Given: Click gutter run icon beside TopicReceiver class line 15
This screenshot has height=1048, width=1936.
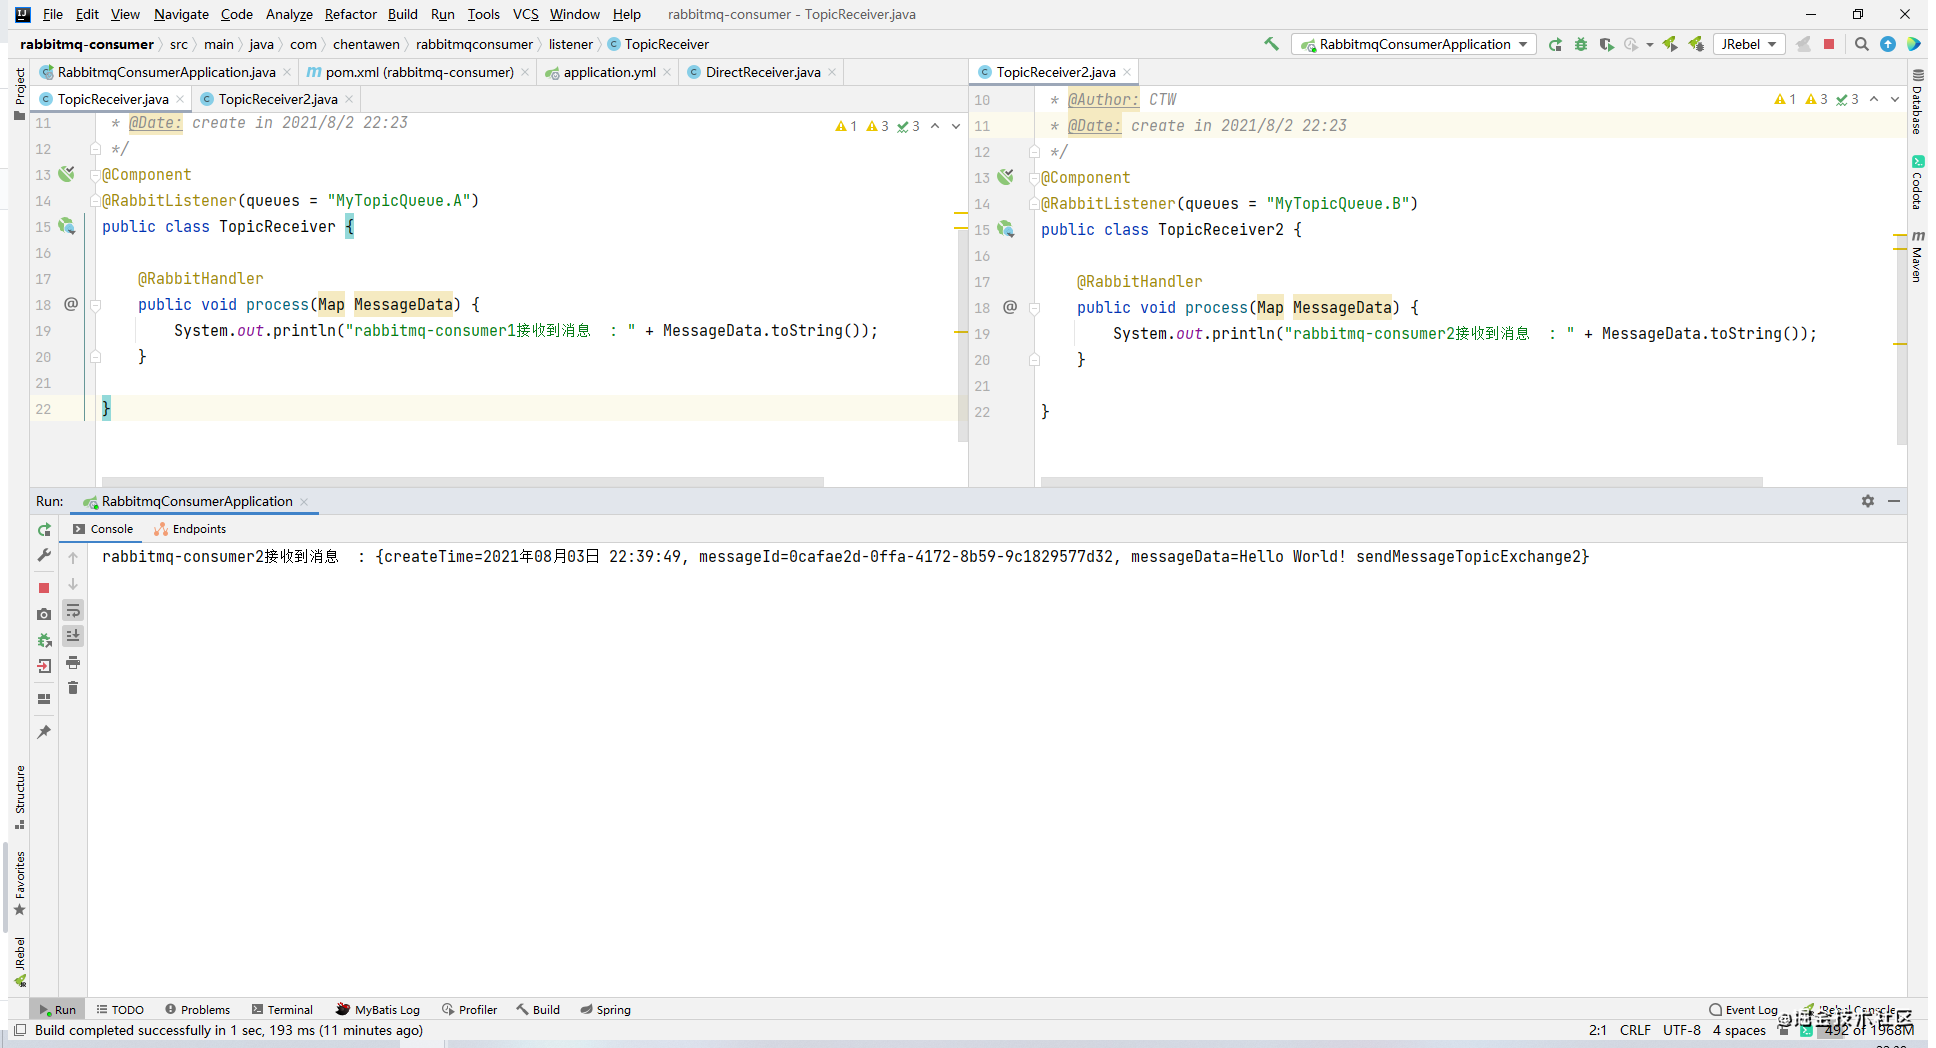Looking at the screenshot, I should 67,226.
